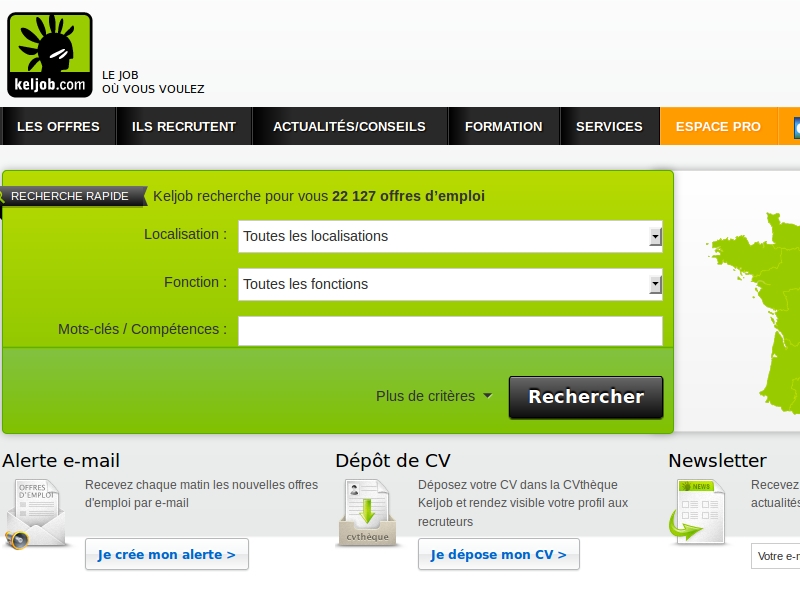Click the e-mail alert envelope icon
The height and width of the screenshot is (600, 800).
pyautogui.click(x=37, y=514)
